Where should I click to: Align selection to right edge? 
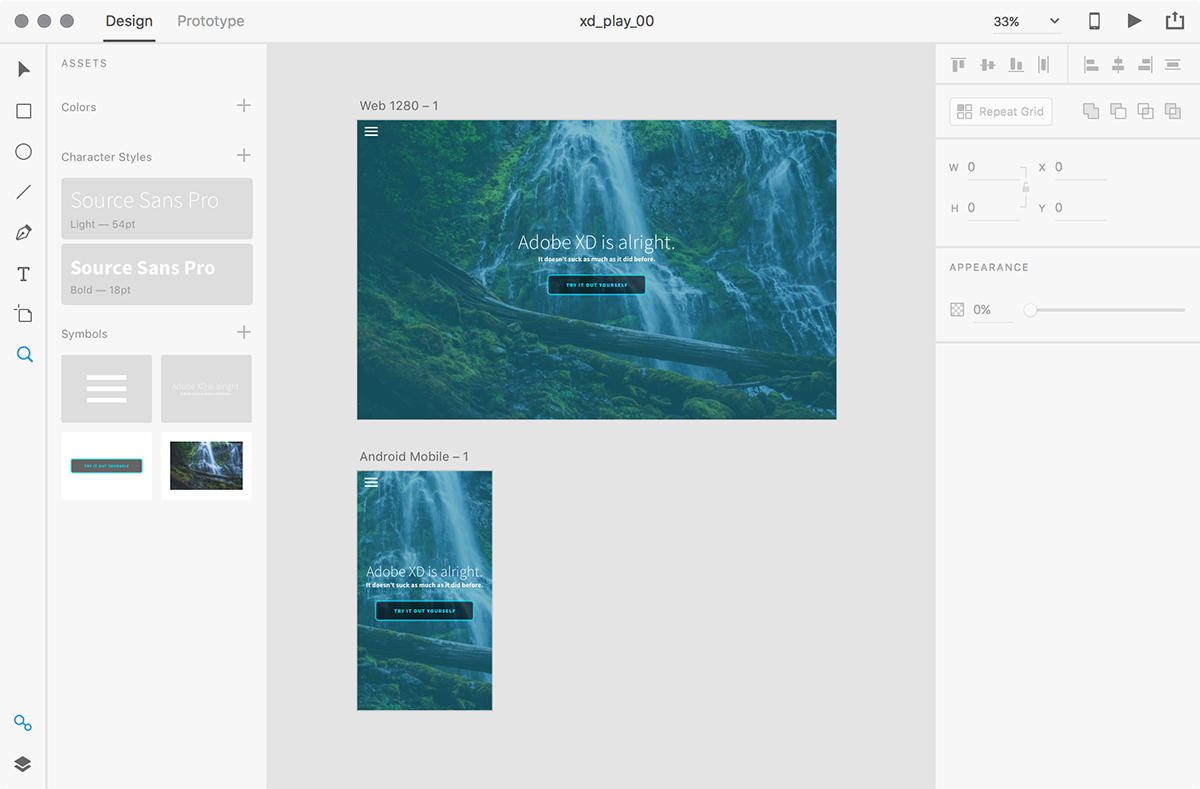click(x=1146, y=65)
